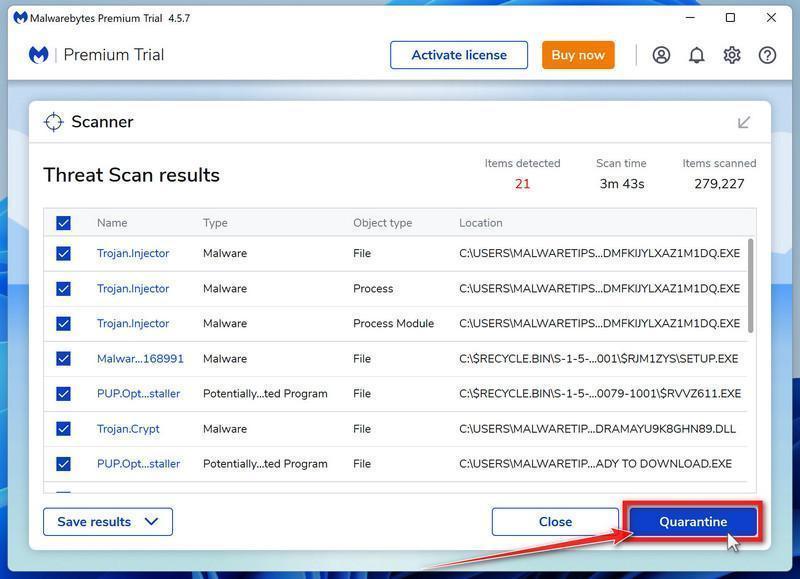Minimize the Malwarebytes window
The image size is (800, 579).
690,18
